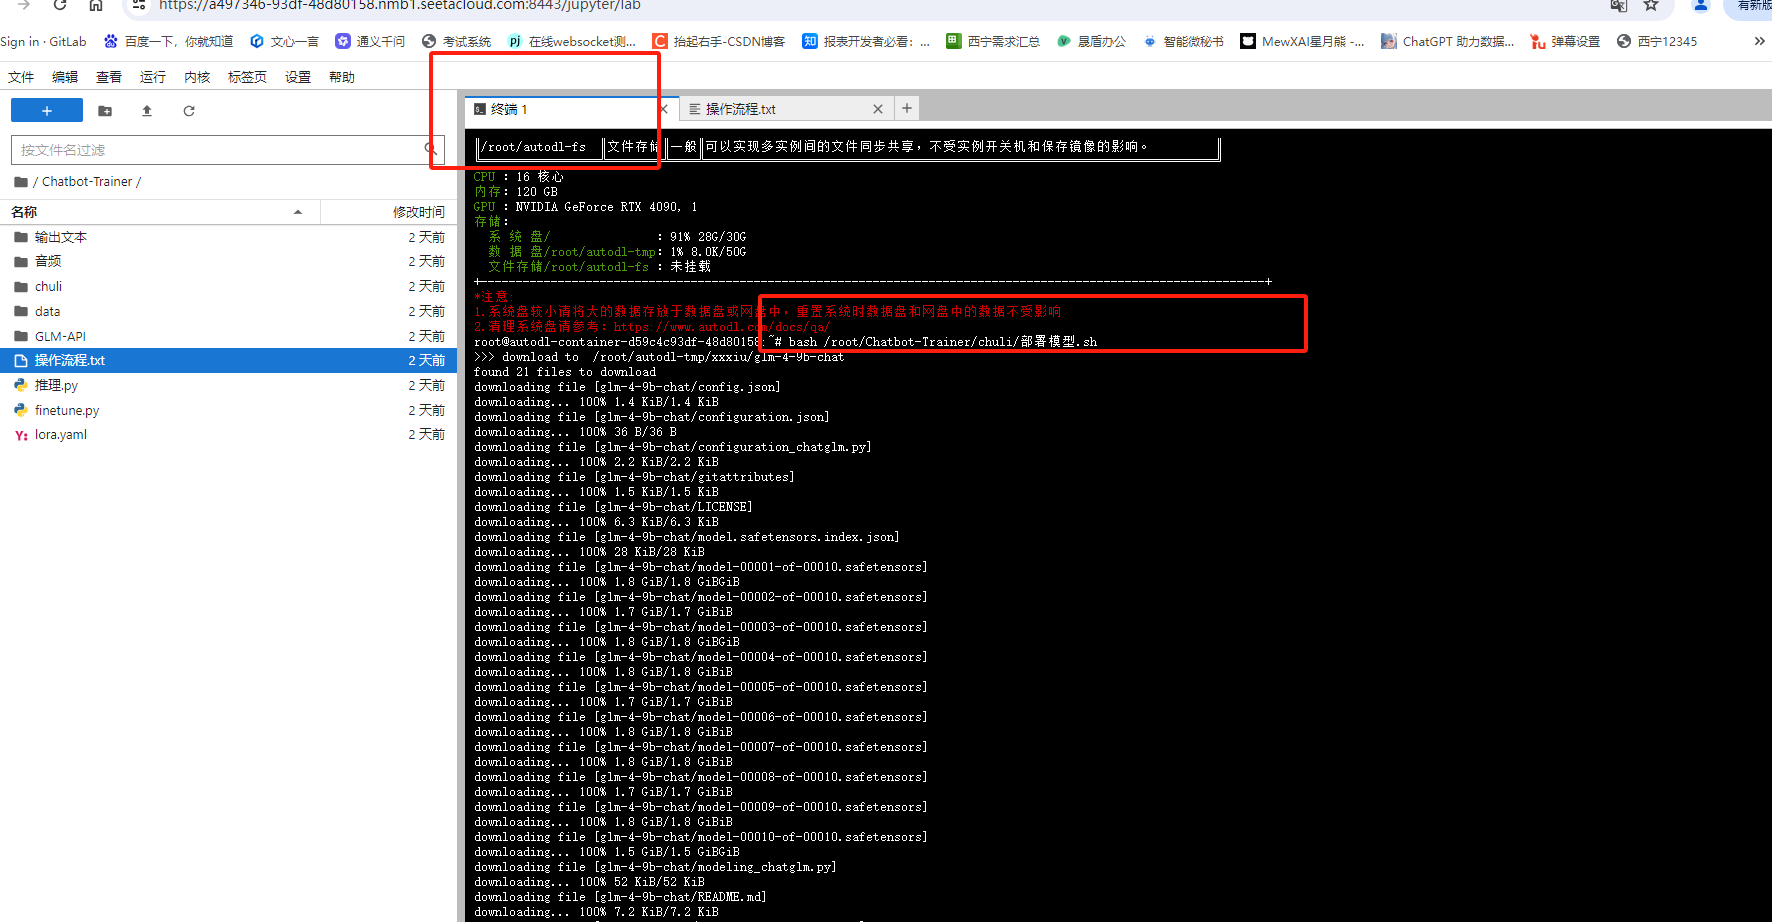Add a new tab with plus button
This screenshot has height=922, width=1772.
(907, 108)
